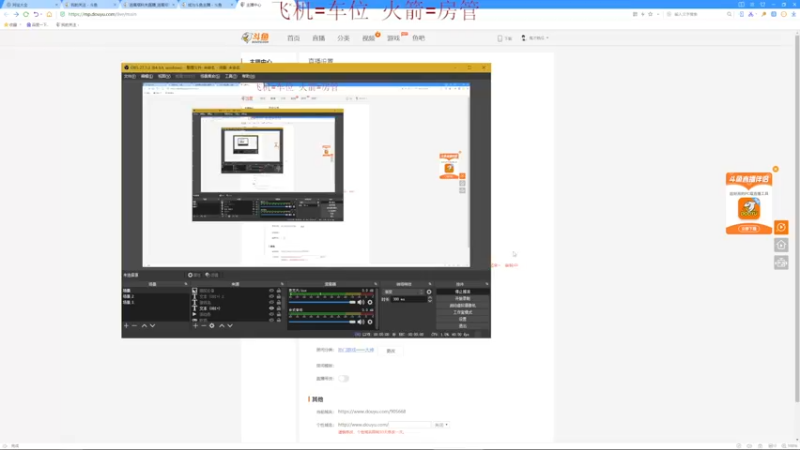Open the OBS 编辑 menu

147,77
